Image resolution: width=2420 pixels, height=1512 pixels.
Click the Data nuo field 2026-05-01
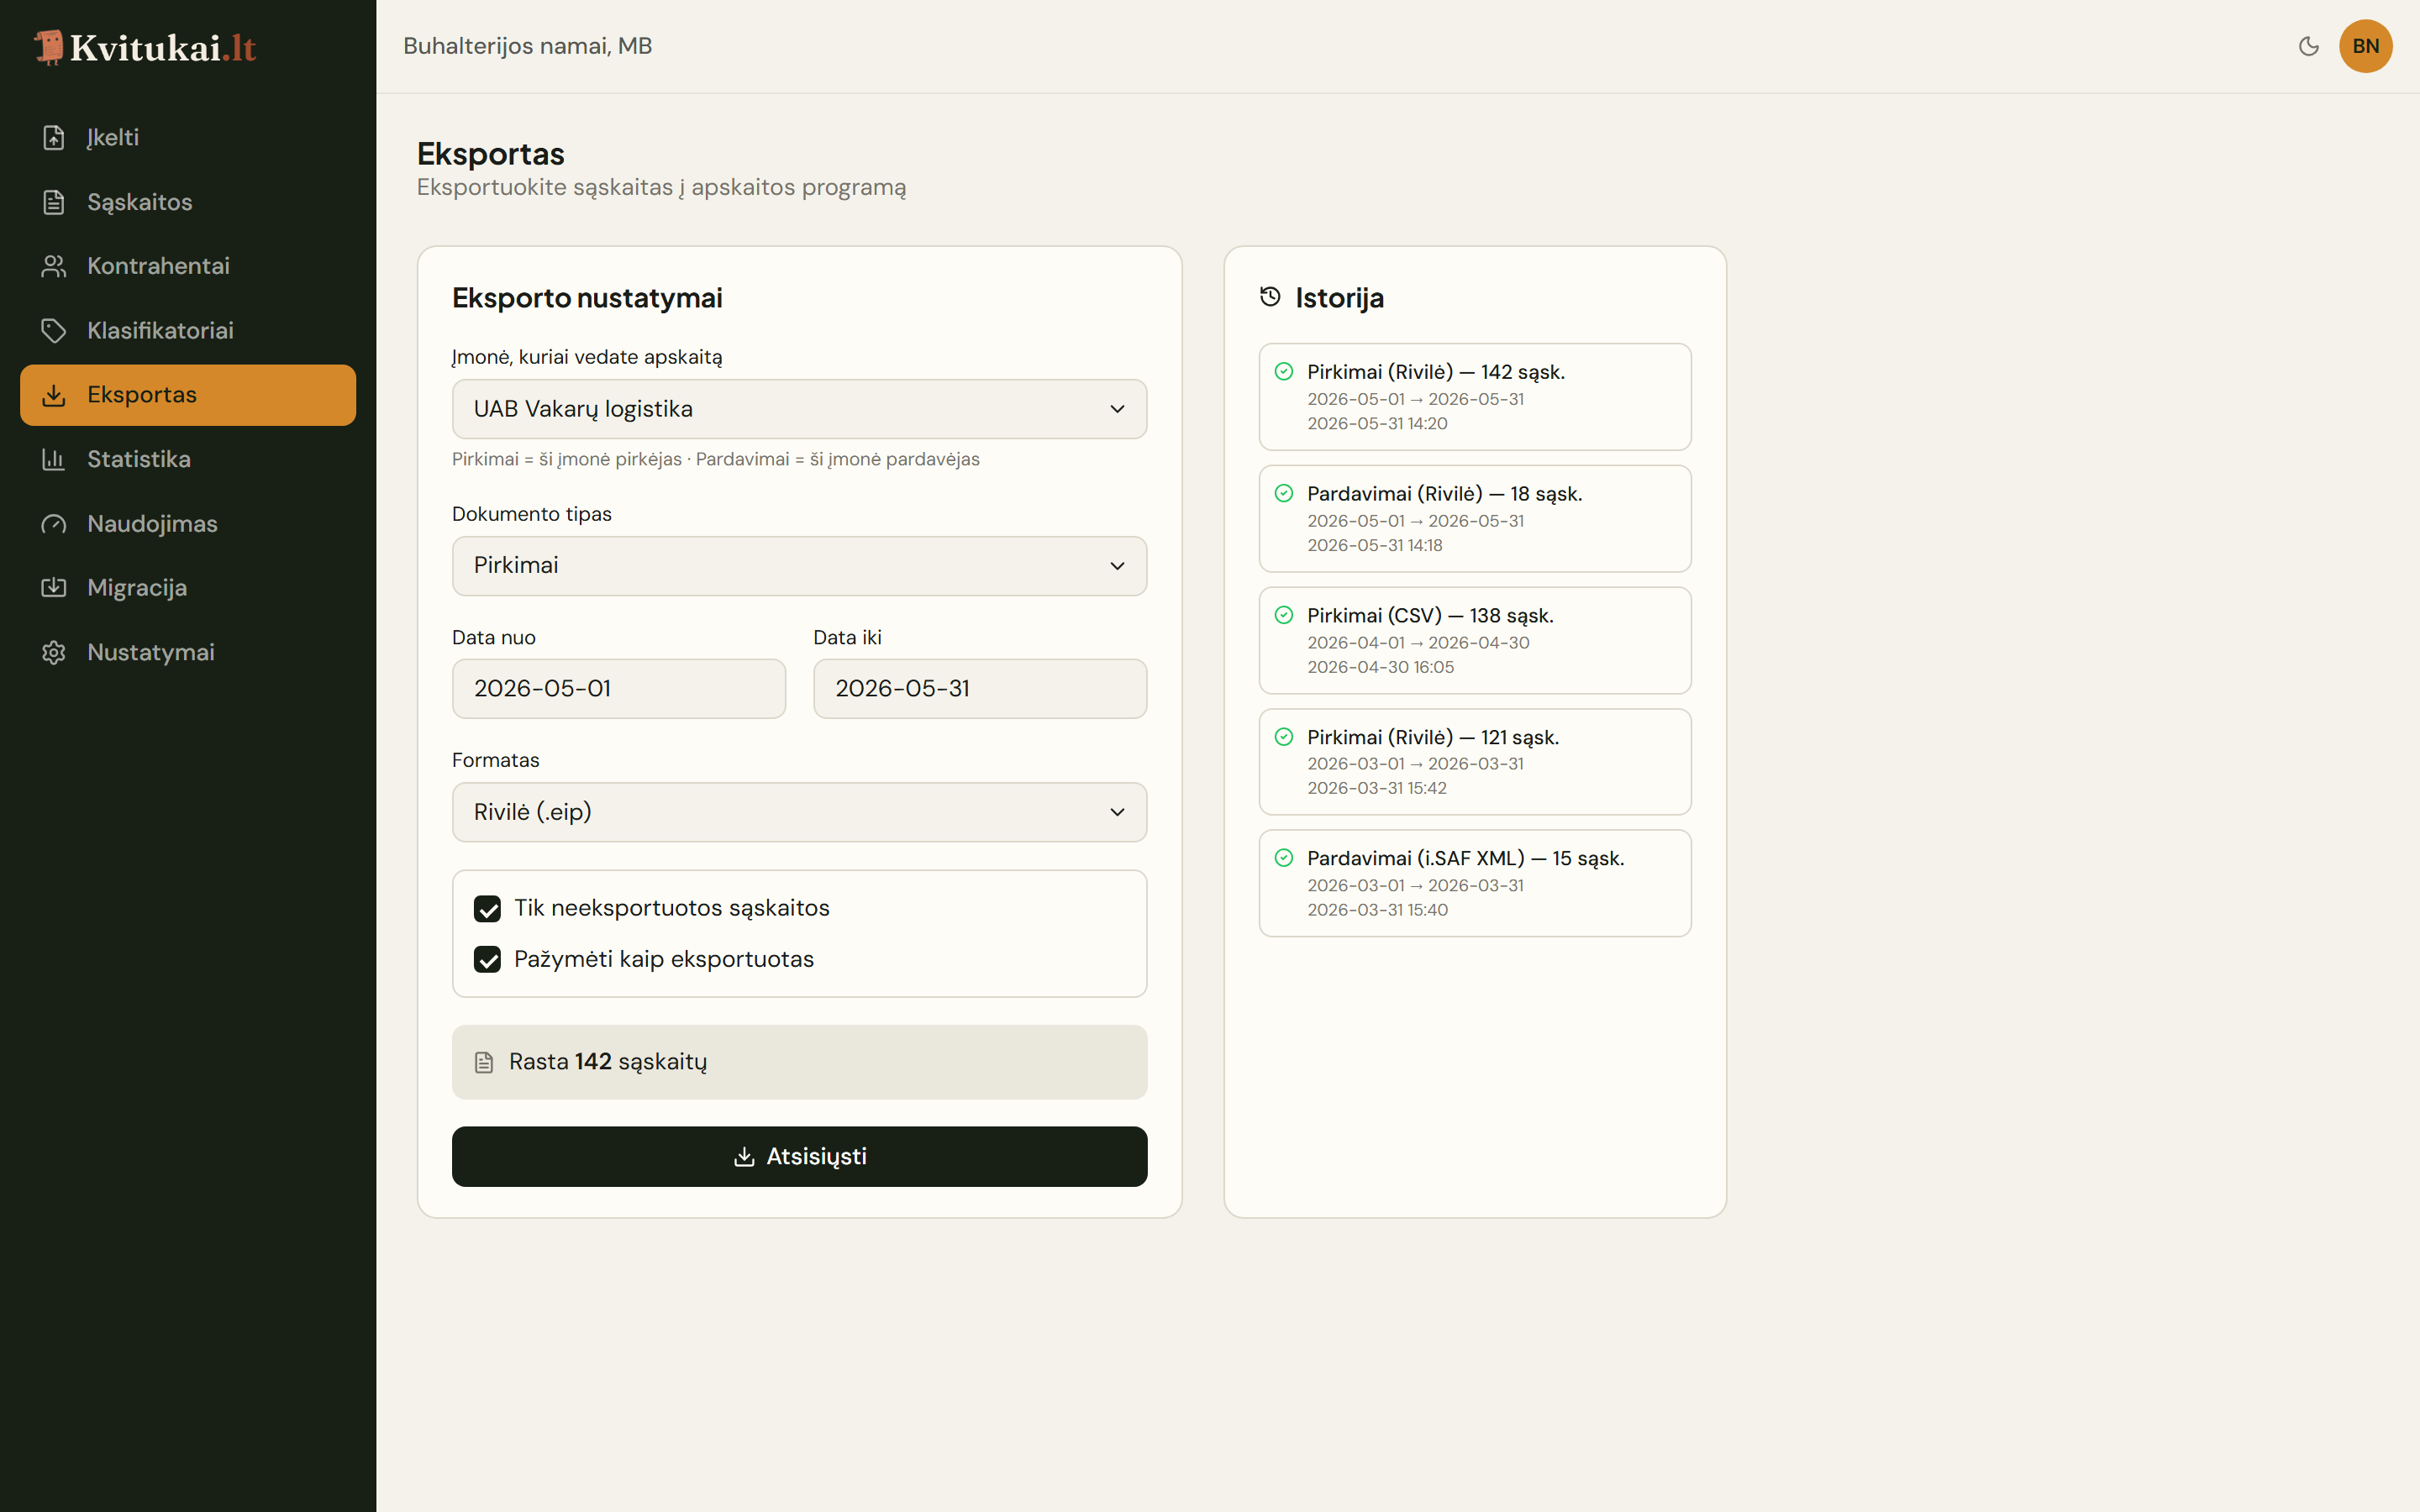(619, 688)
